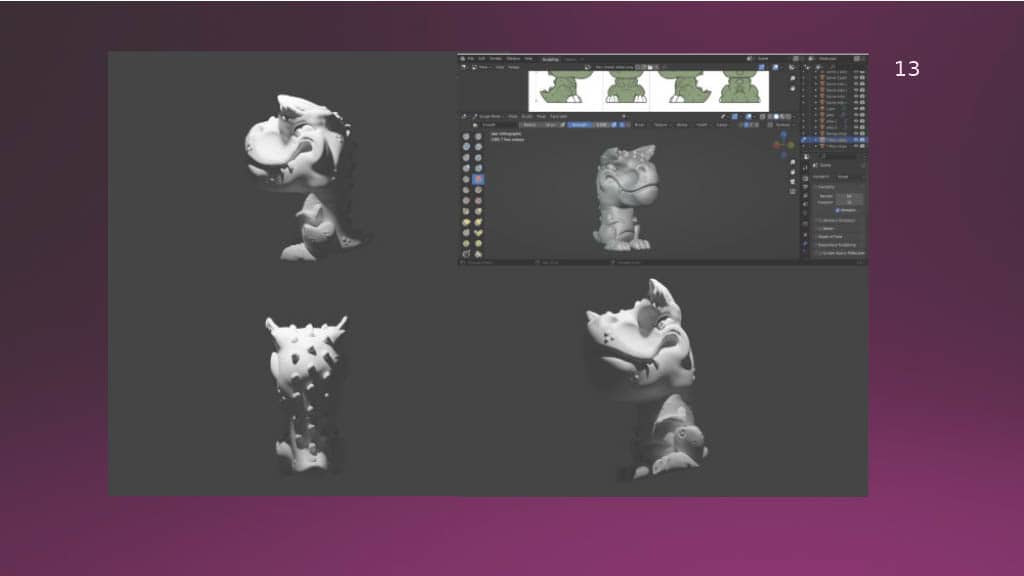Screen dimensions: 1024x576
Task: Switch perspective/orthographic with the viewport grid icon
Action: (x=793, y=192)
